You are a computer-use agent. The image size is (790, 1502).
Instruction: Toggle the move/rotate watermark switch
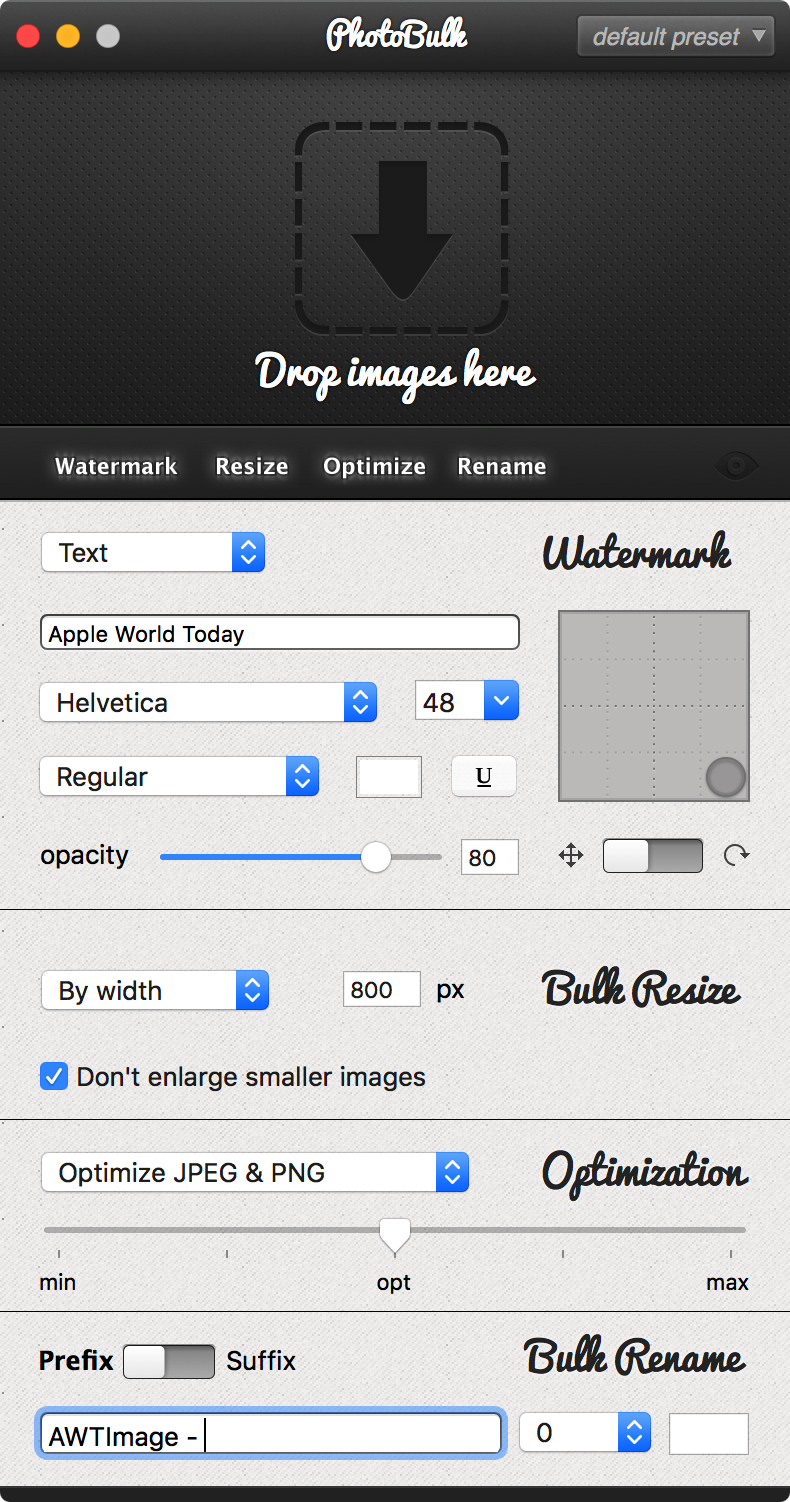(x=653, y=856)
